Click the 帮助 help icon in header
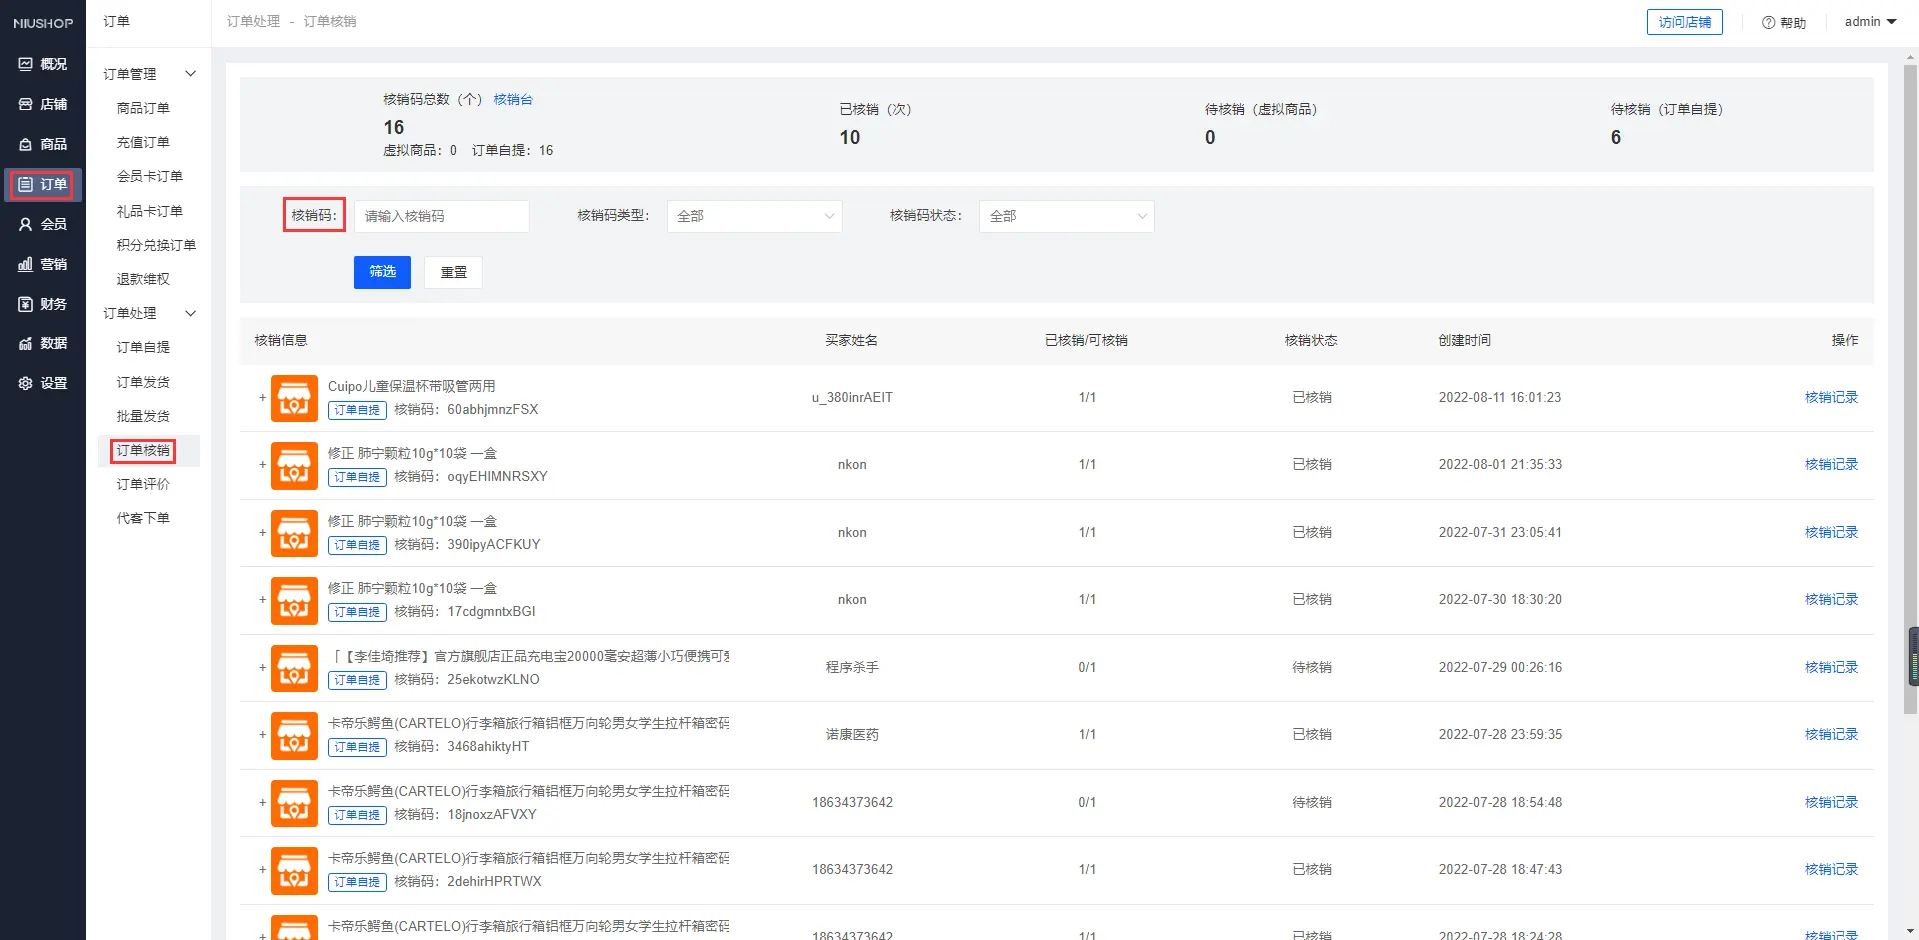Image resolution: width=1919 pixels, height=940 pixels. click(1768, 22)
